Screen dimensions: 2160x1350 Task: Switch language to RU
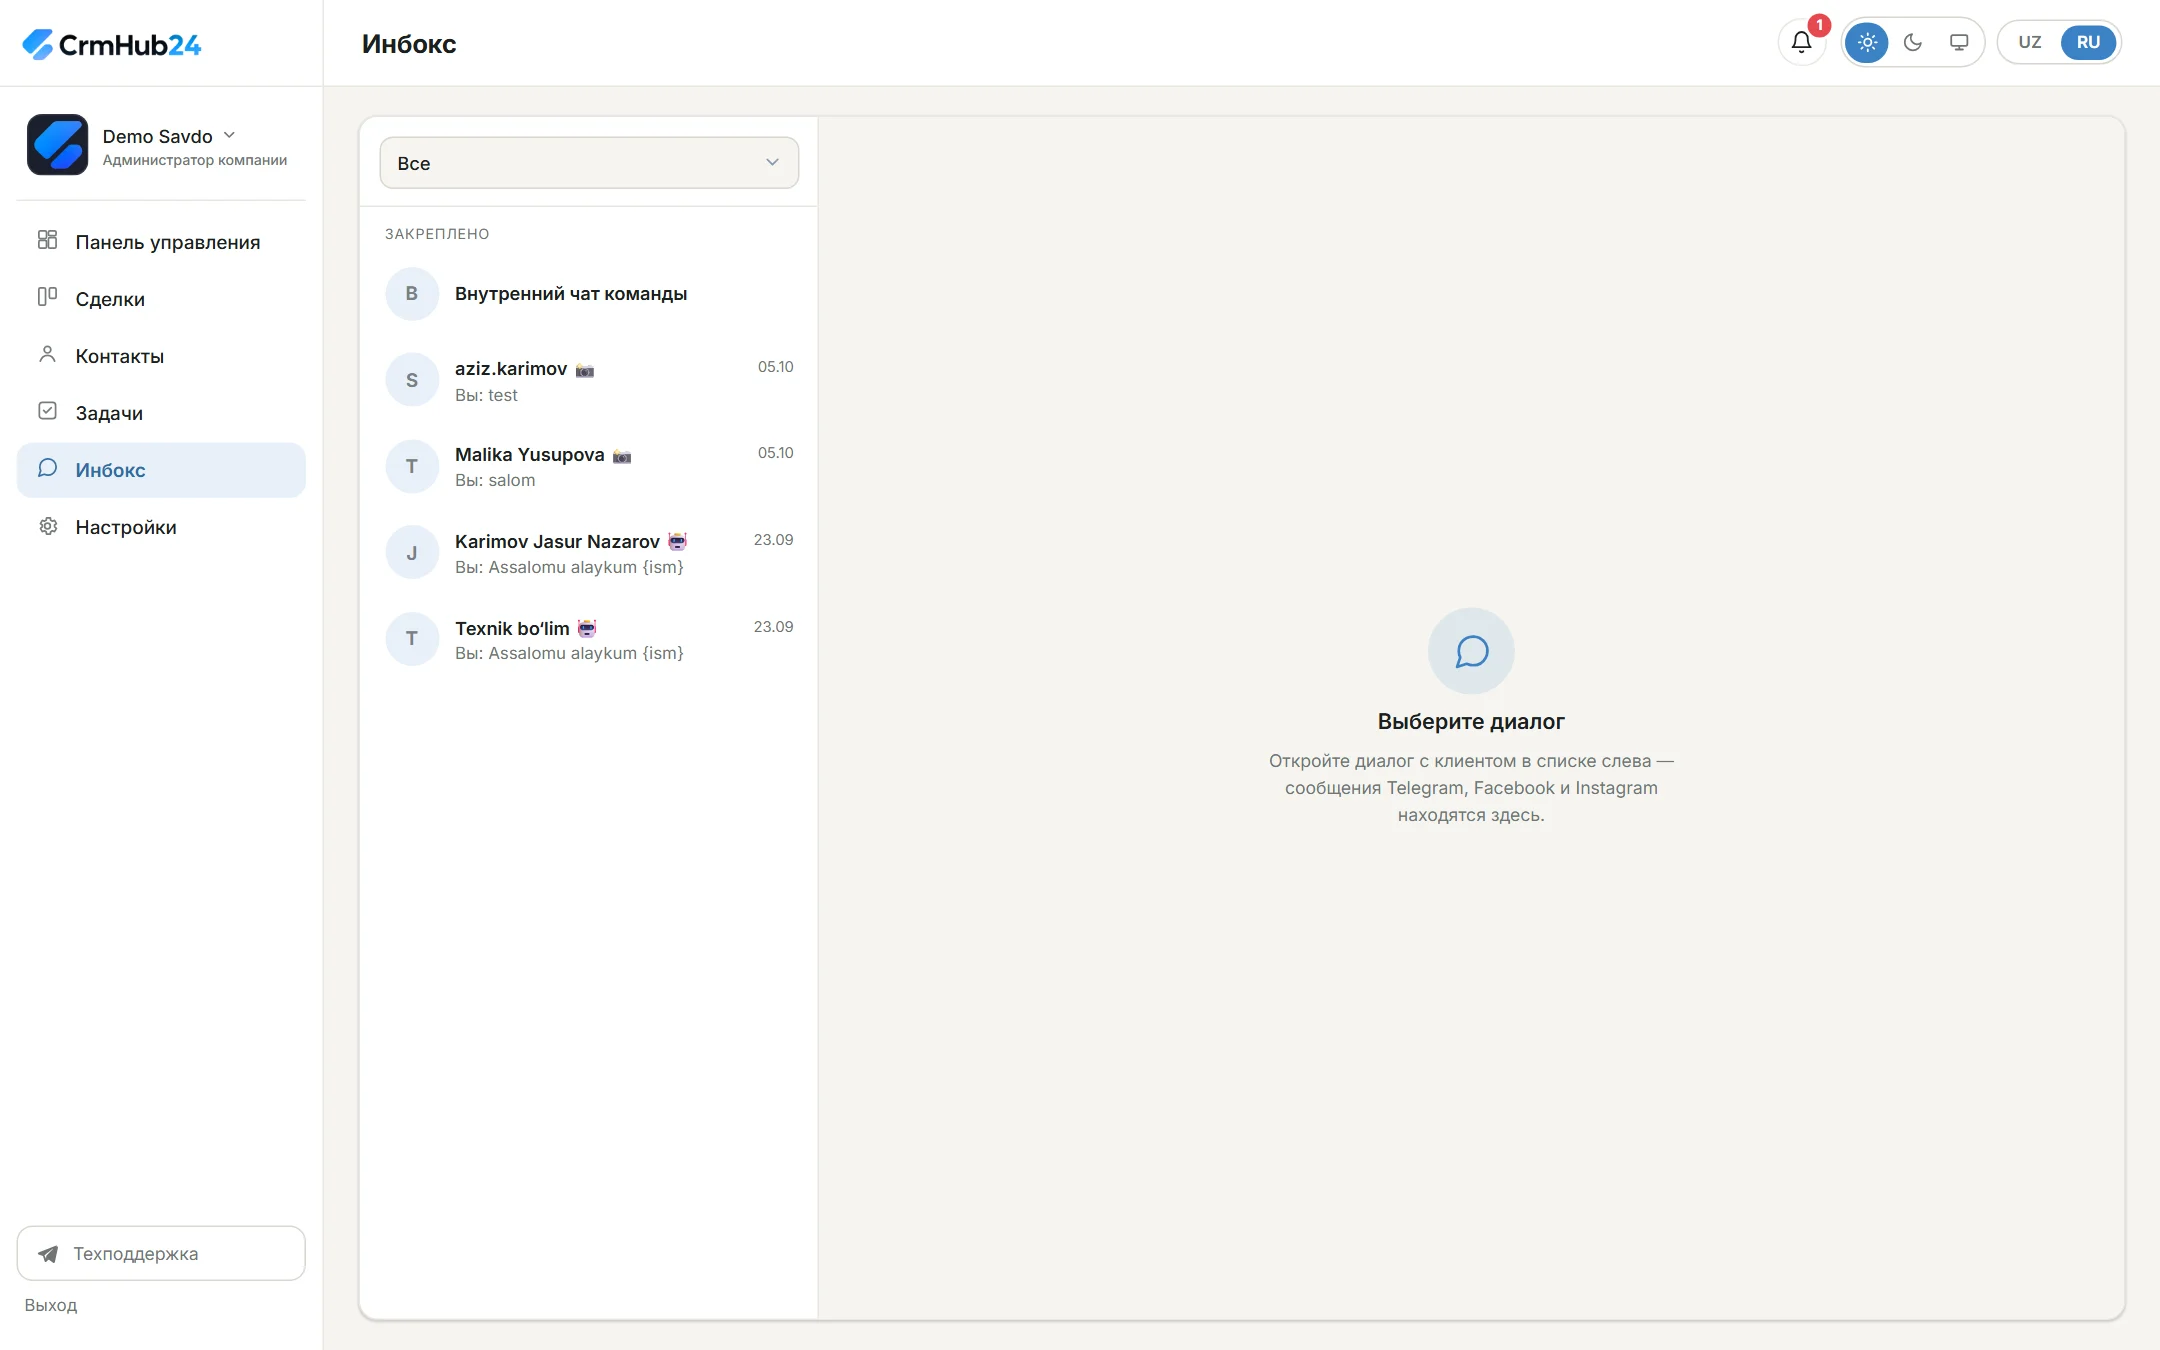pos(2088,42)
